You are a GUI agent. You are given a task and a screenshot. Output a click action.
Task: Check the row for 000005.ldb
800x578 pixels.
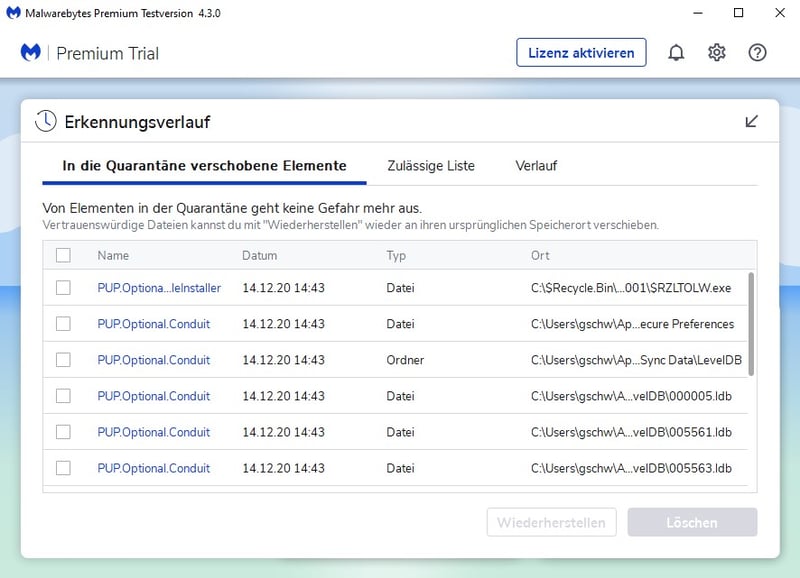point(63,396)
